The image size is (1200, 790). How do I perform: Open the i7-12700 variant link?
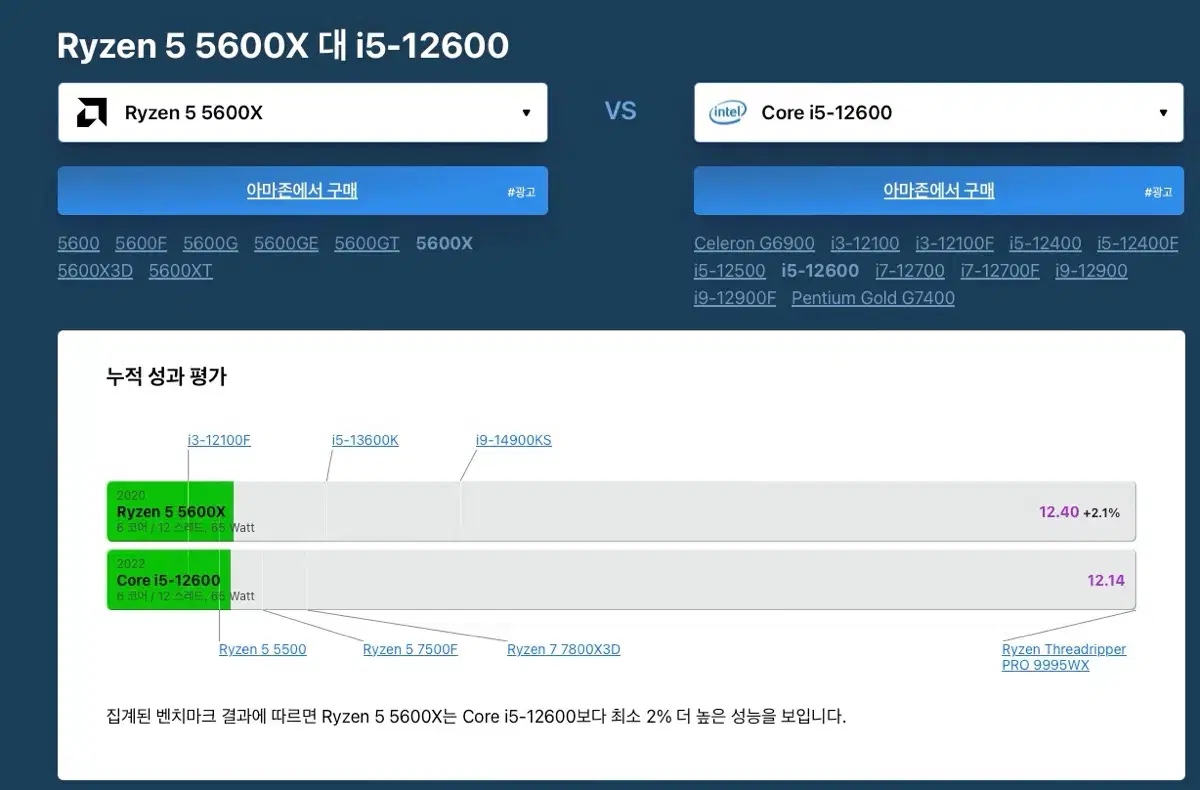pyautogui.click(x=910, y=270)
